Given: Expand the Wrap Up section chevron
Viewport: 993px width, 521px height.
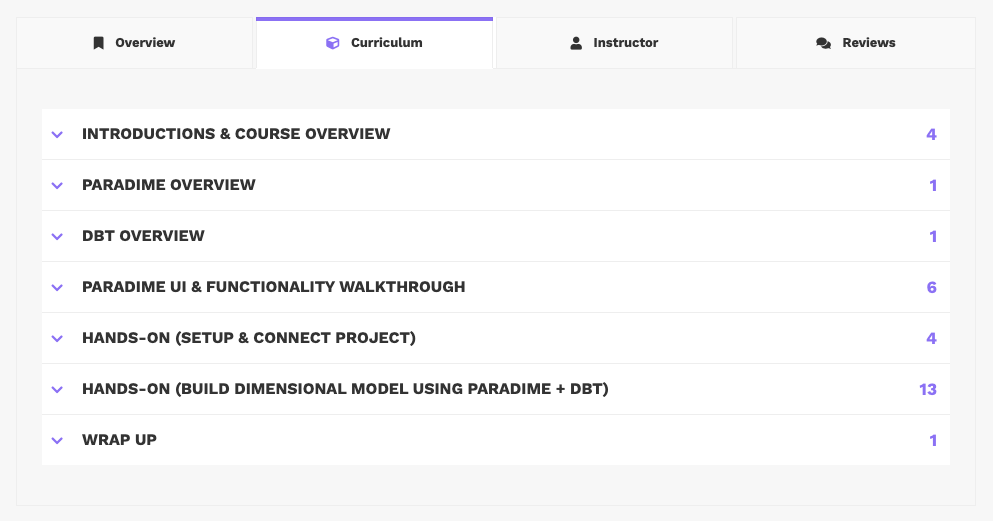Looking at the screenshot, I should coord(57,440).
